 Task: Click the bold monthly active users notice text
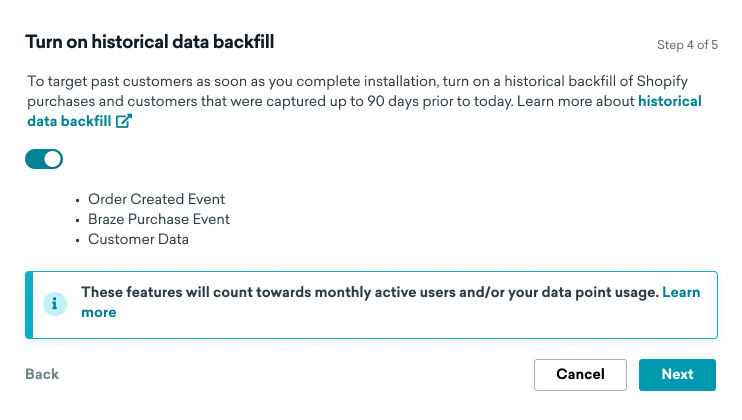point(370,292)
